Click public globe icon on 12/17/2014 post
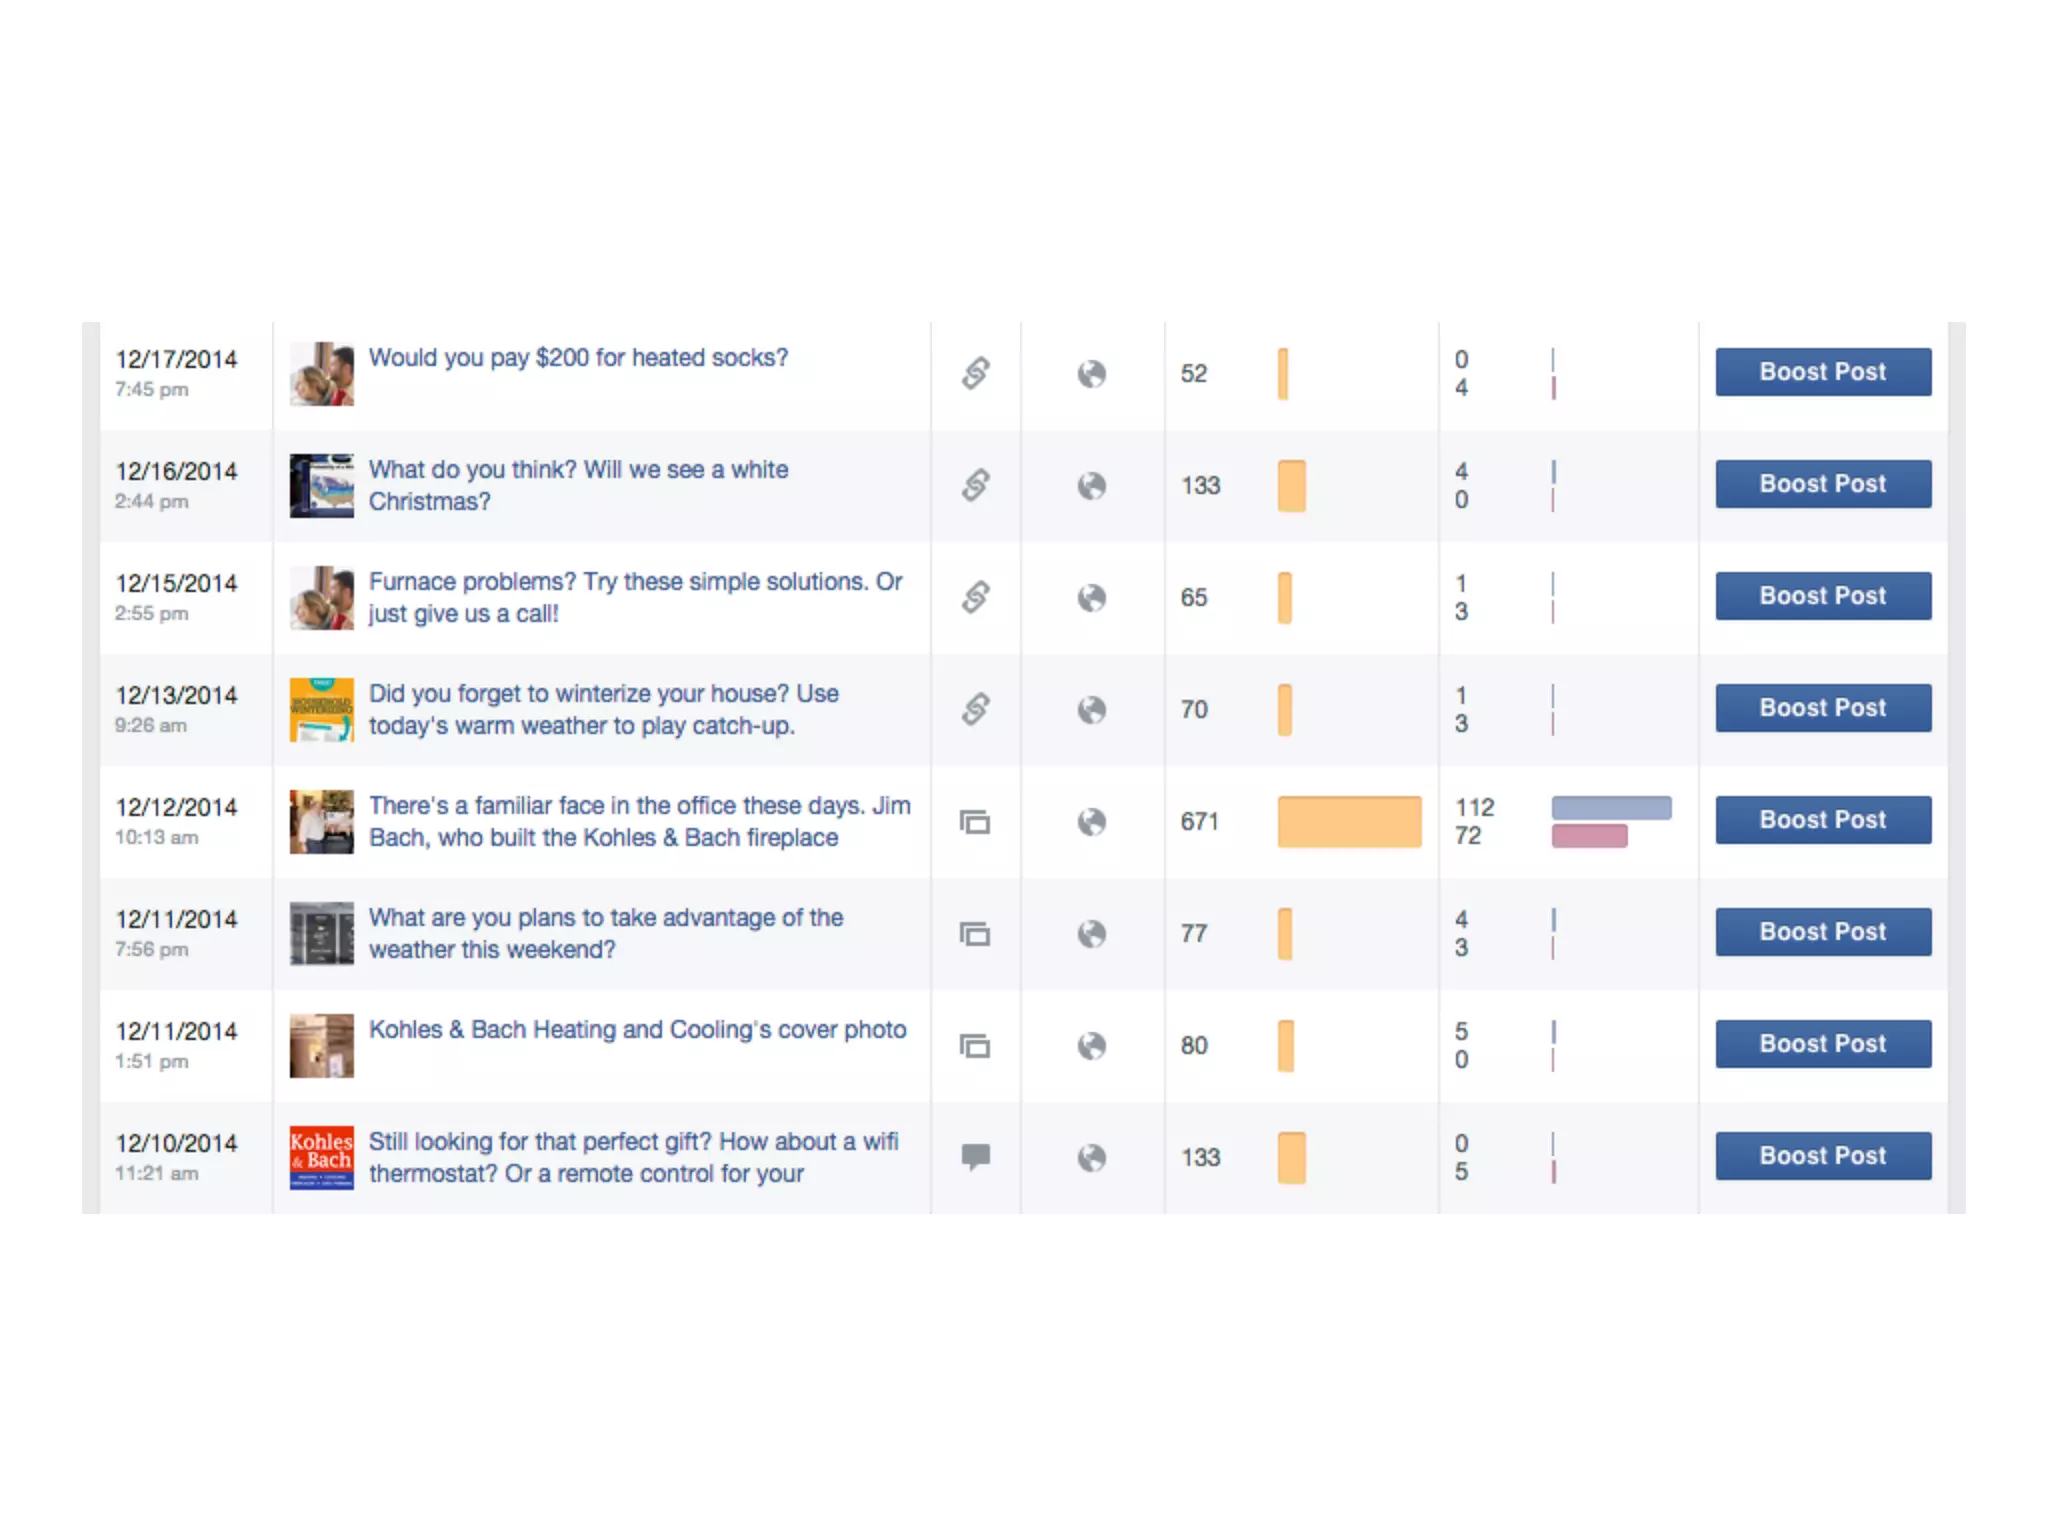 1091,374
